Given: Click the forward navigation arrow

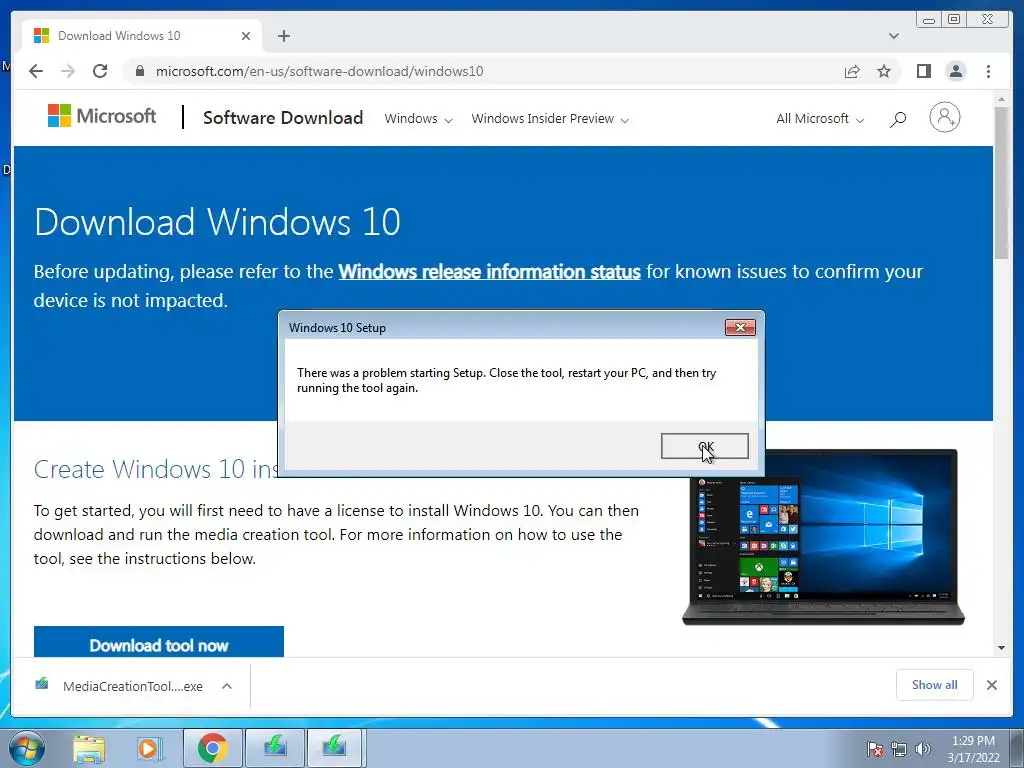Looking at the screenshot, I should coord(68,71).
